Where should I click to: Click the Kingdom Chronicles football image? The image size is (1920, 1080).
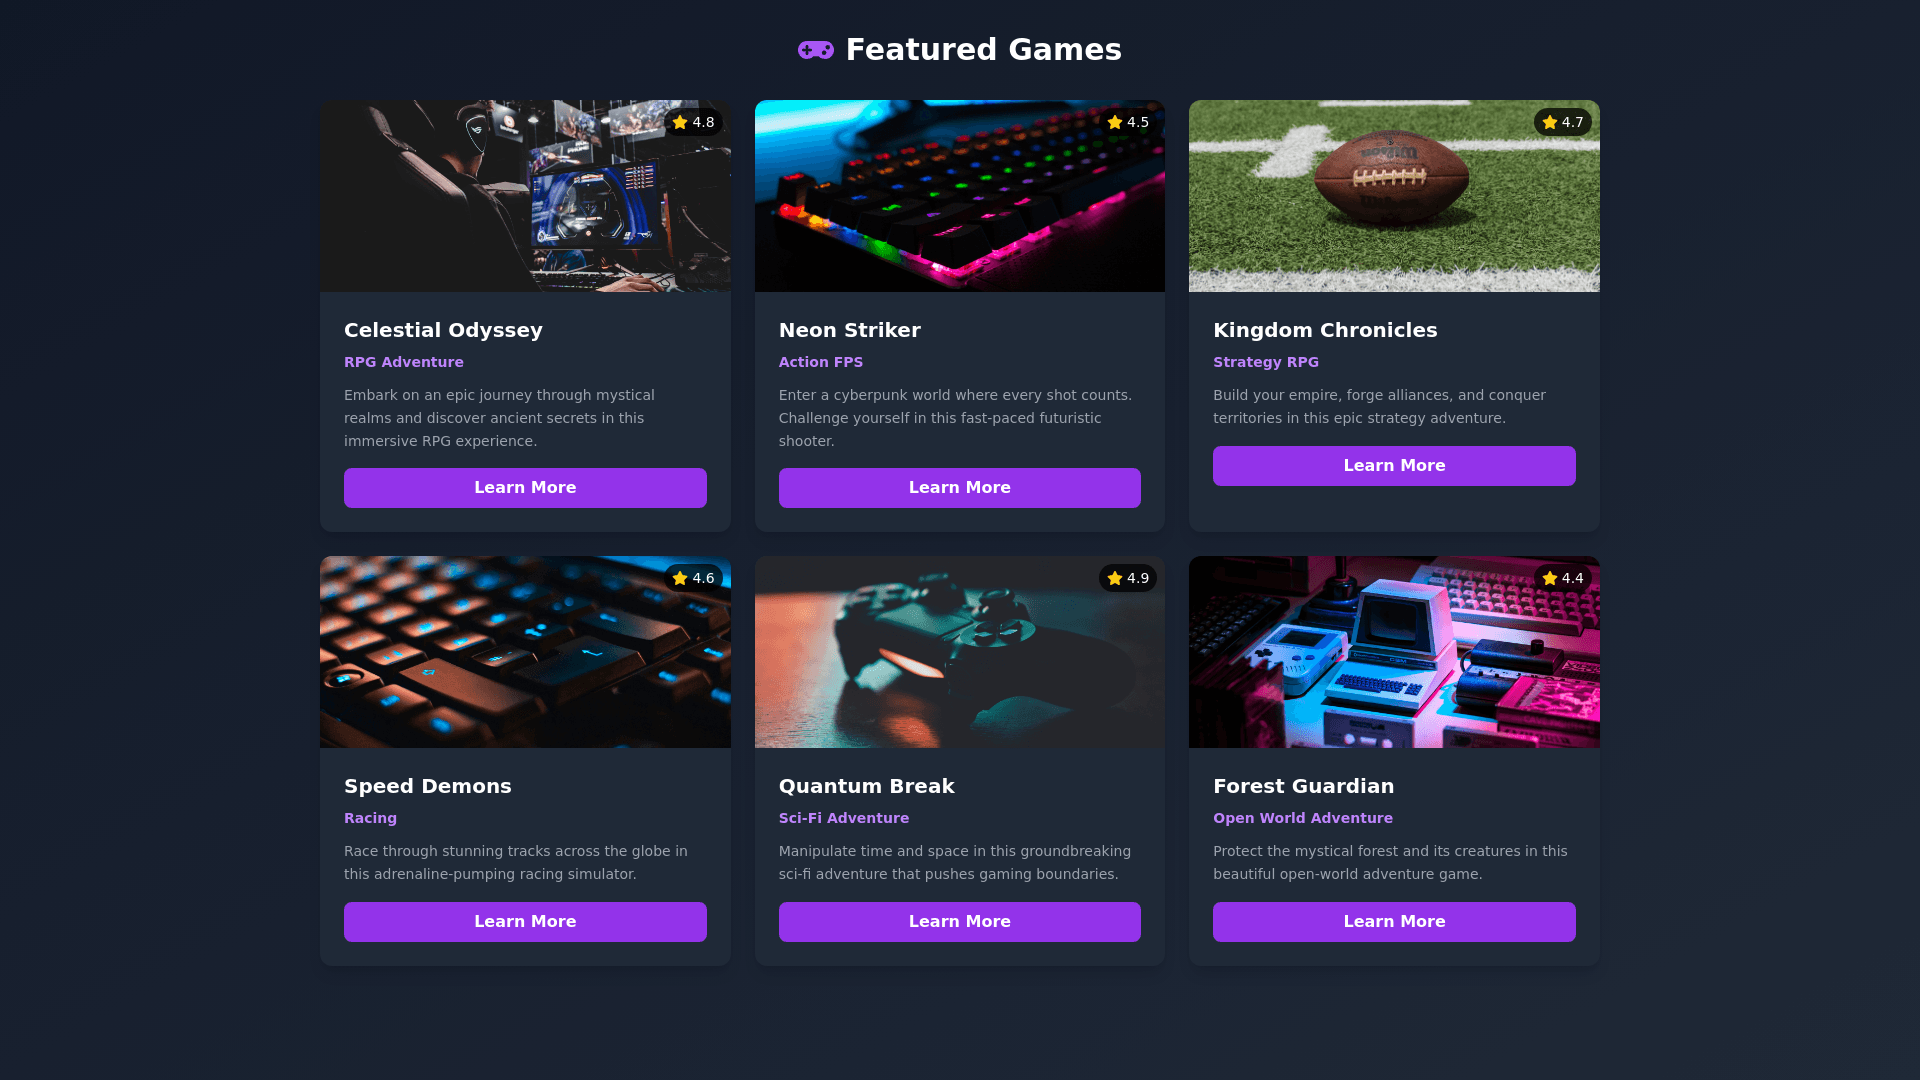[x=1394, y=196]
